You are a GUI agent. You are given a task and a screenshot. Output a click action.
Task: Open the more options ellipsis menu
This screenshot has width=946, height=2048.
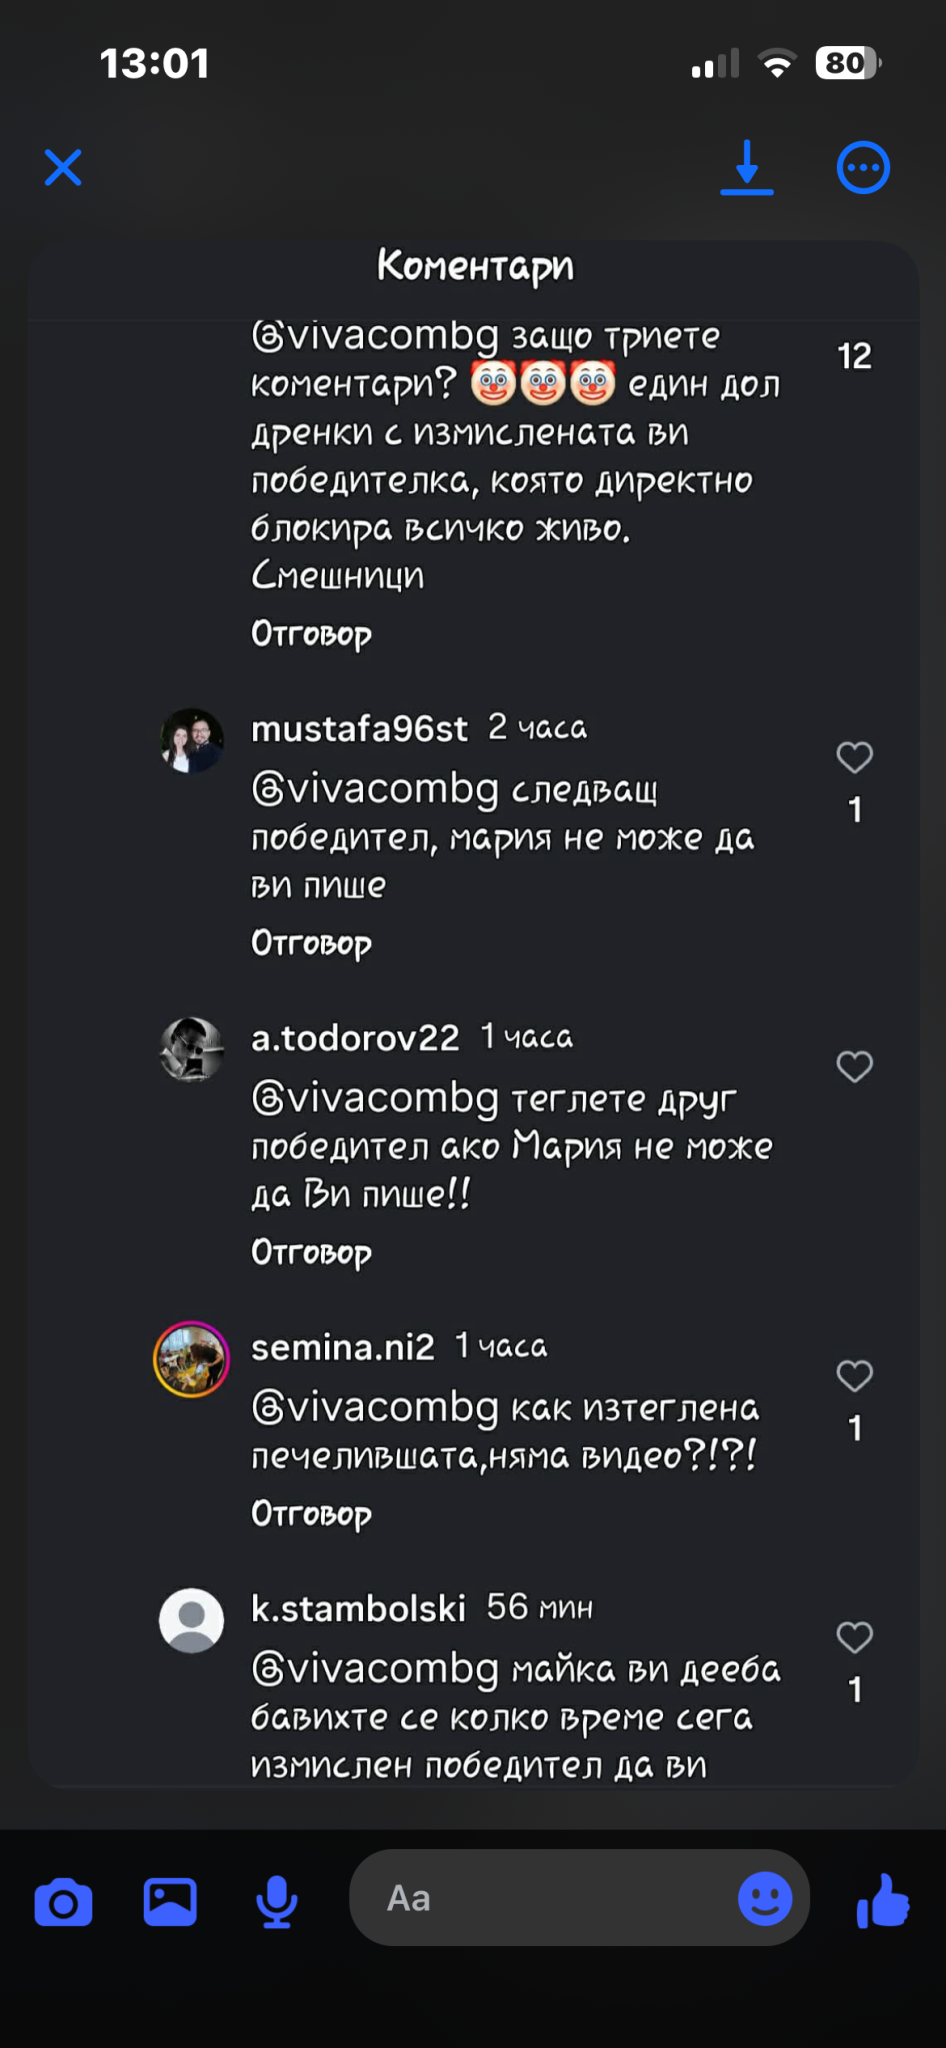point(862,168)
